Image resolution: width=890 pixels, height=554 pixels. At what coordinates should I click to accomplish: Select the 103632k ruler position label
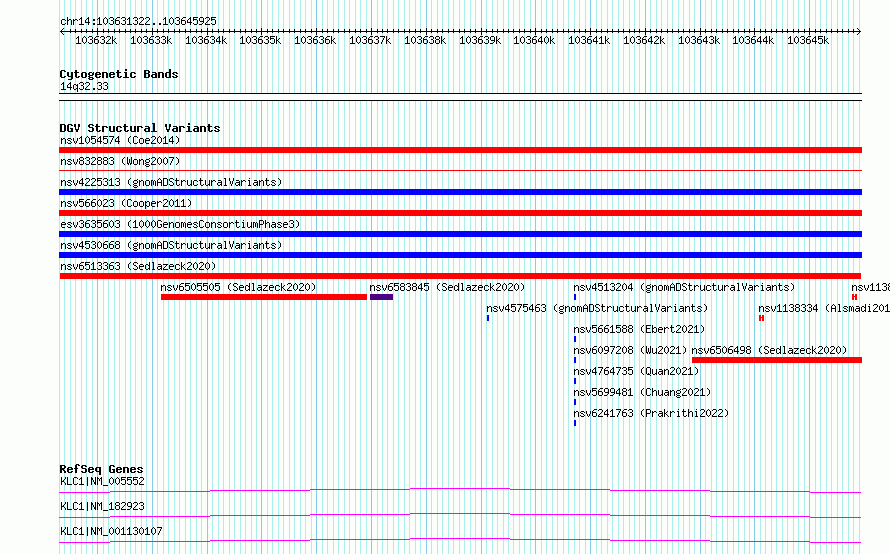click(x=96, y=40)
